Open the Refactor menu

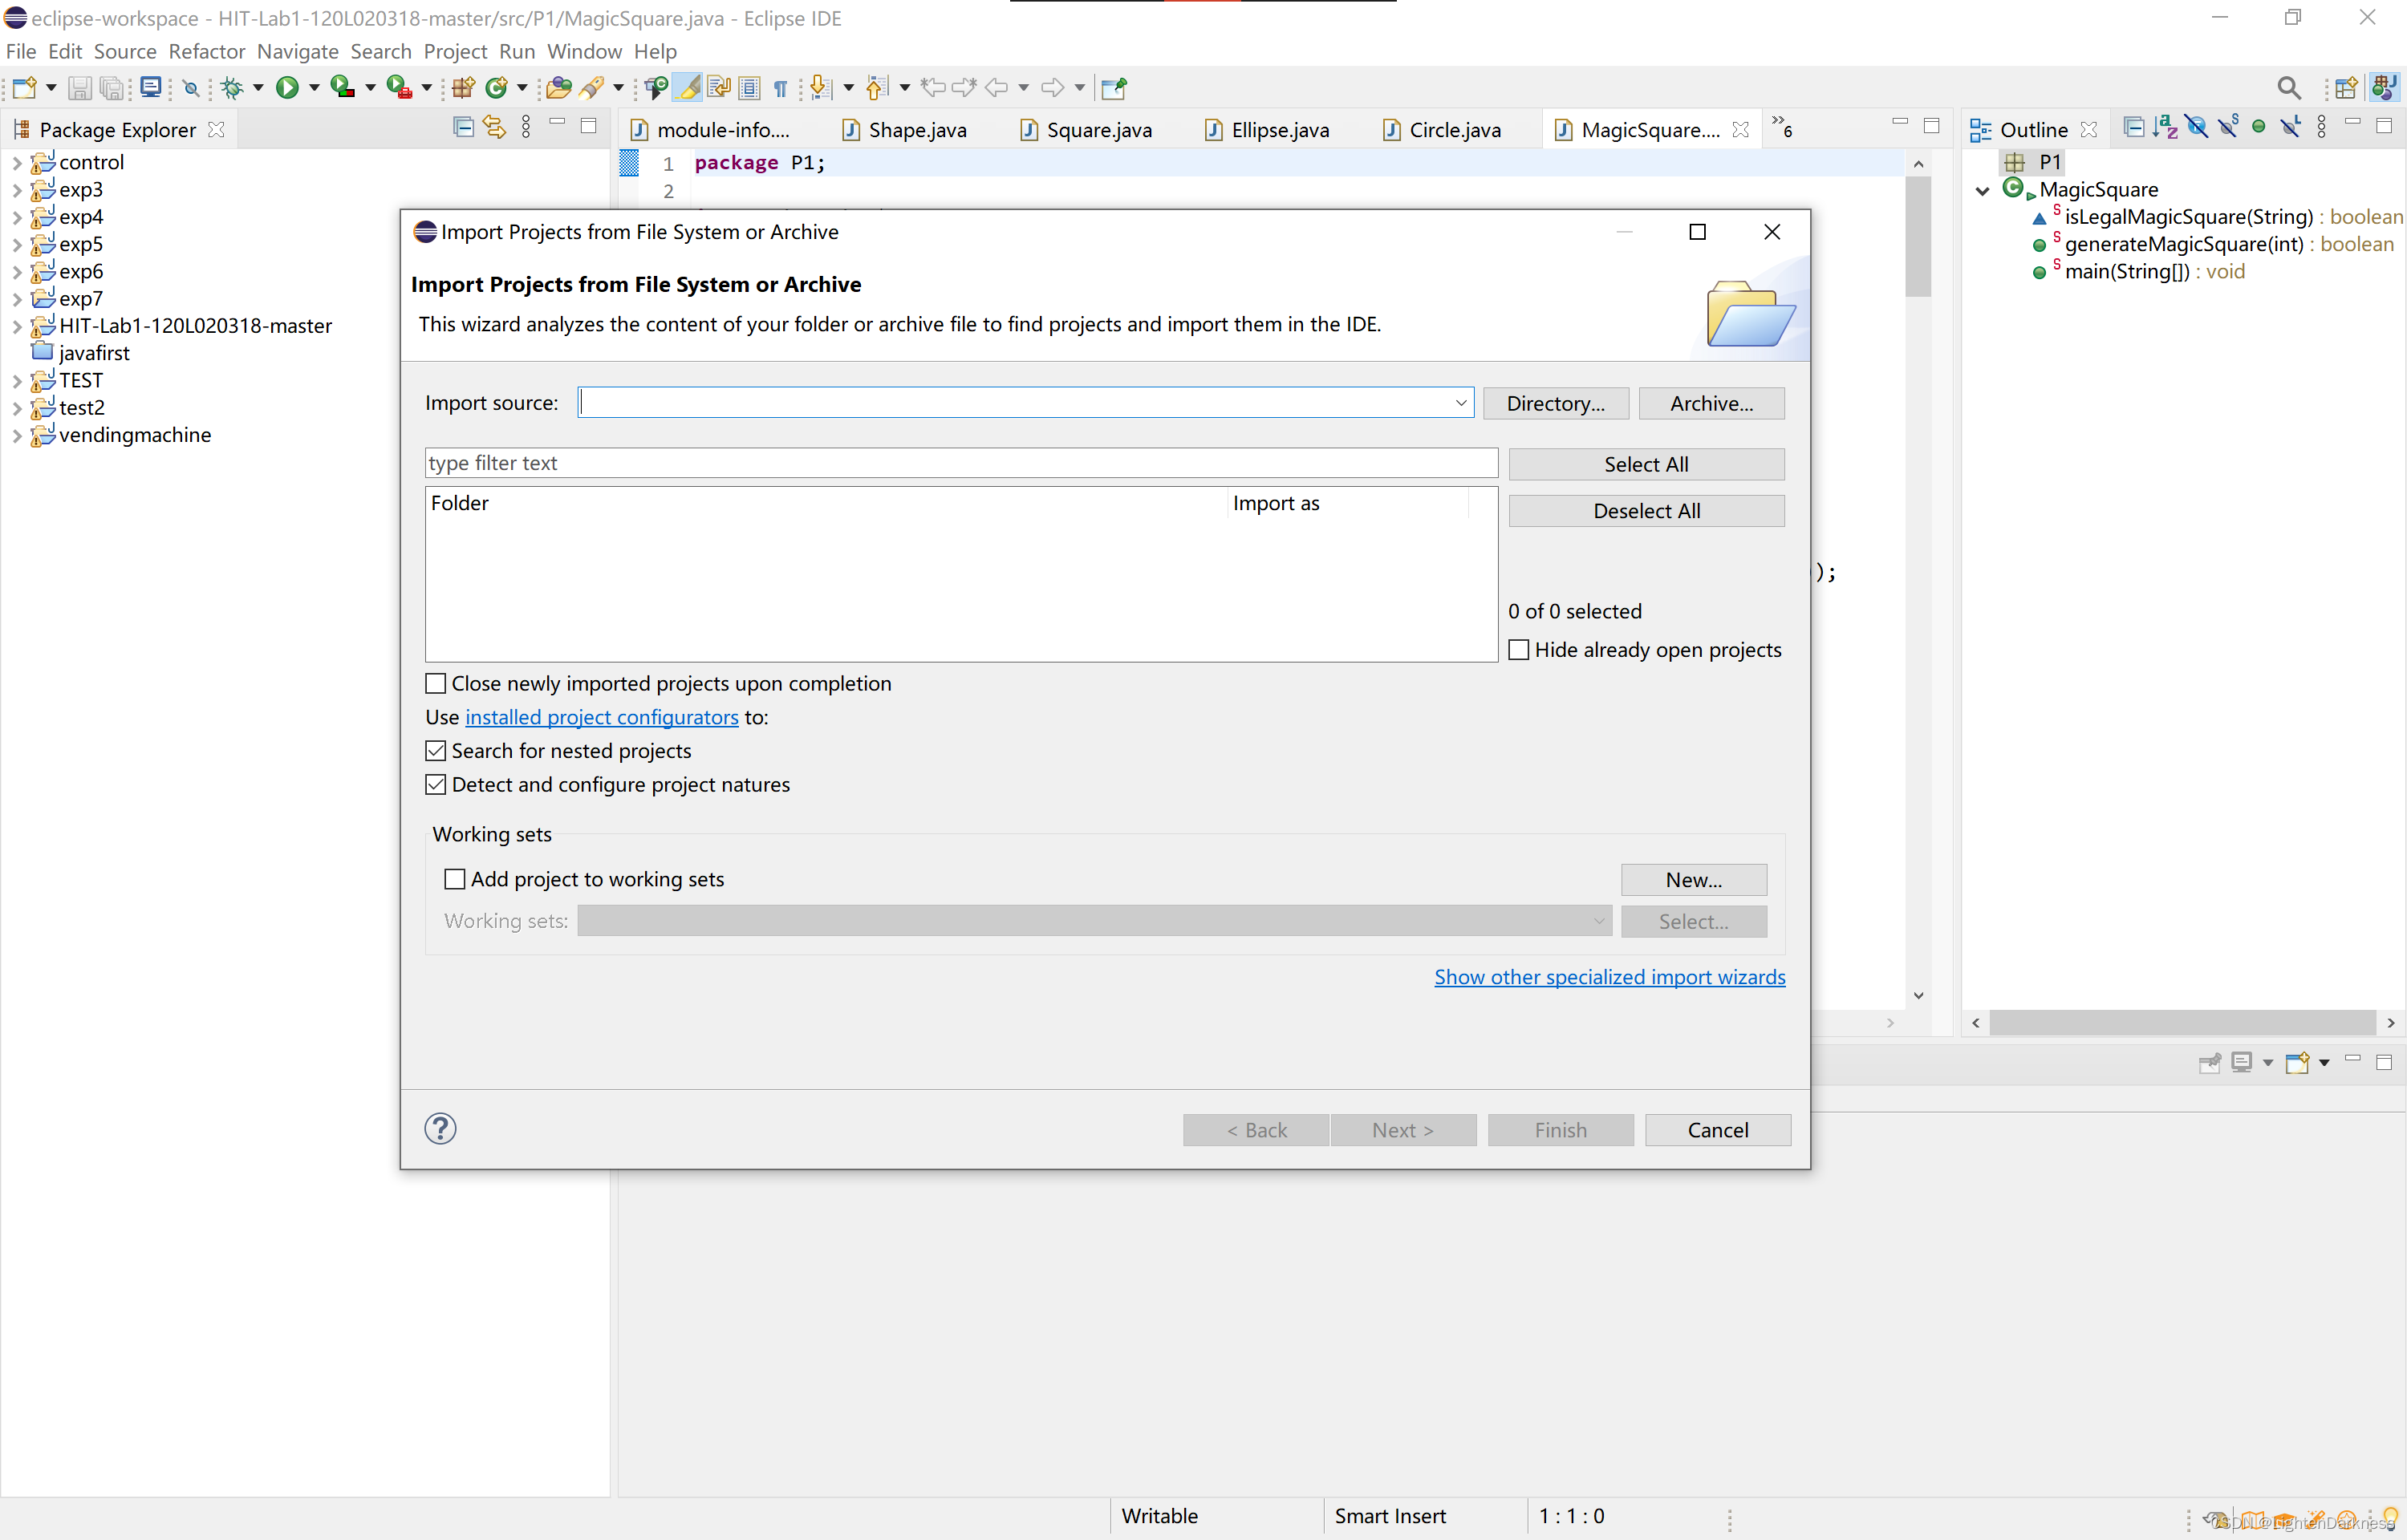(x=206, y=51)
